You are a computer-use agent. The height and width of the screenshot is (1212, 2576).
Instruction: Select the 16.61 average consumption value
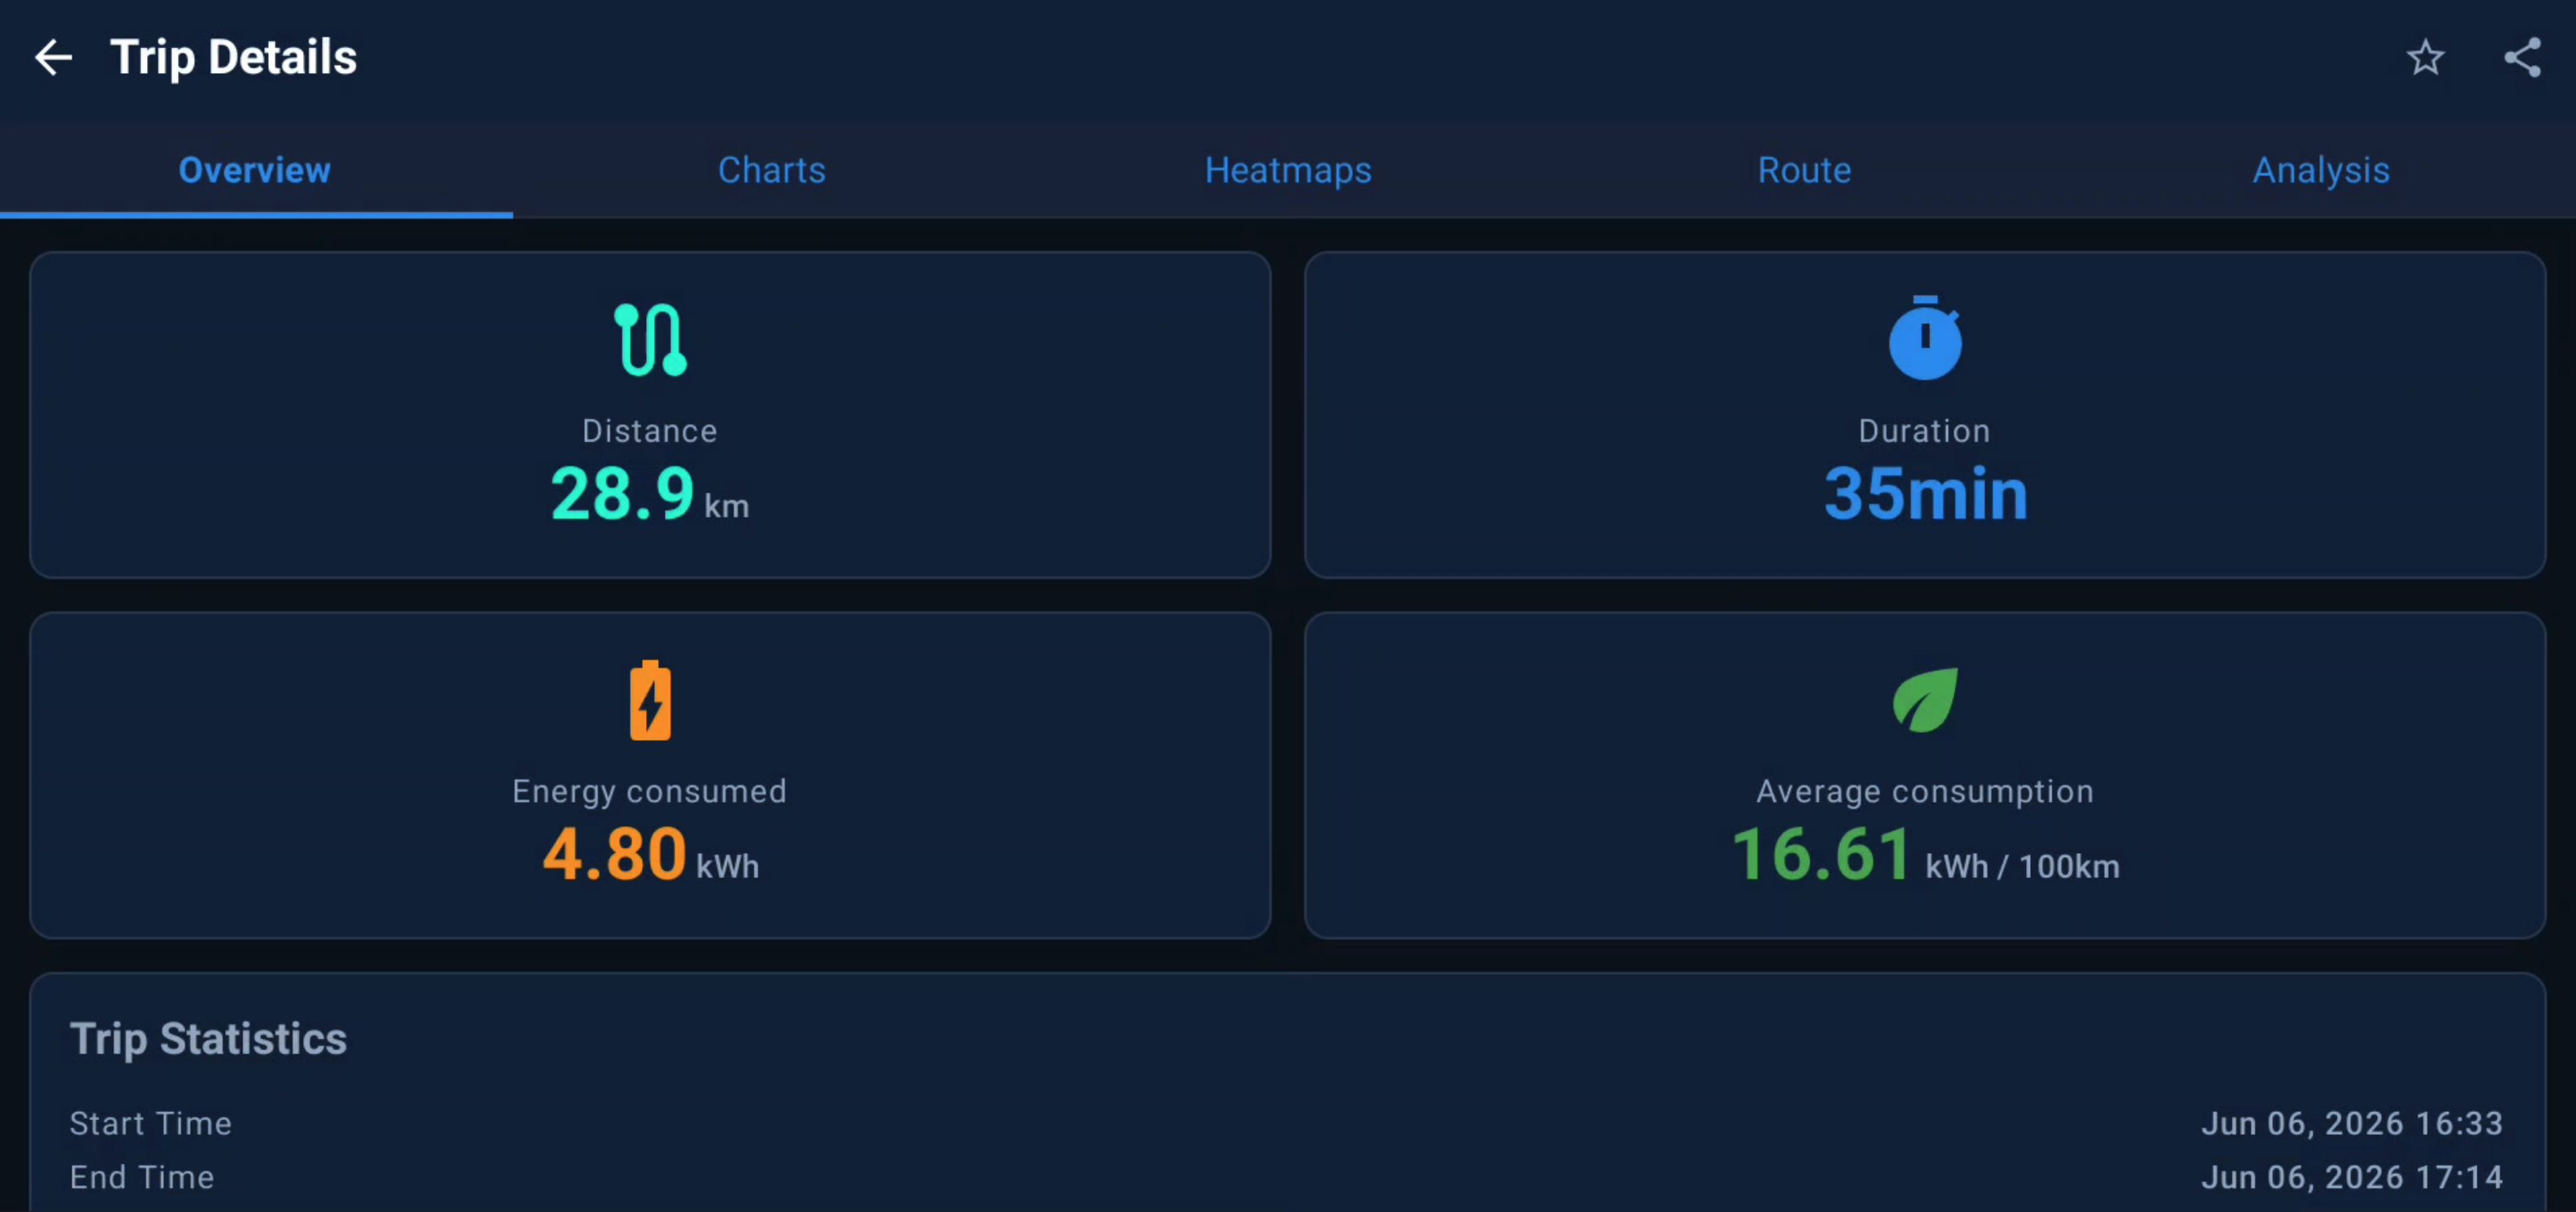[x=1820, y=855]
